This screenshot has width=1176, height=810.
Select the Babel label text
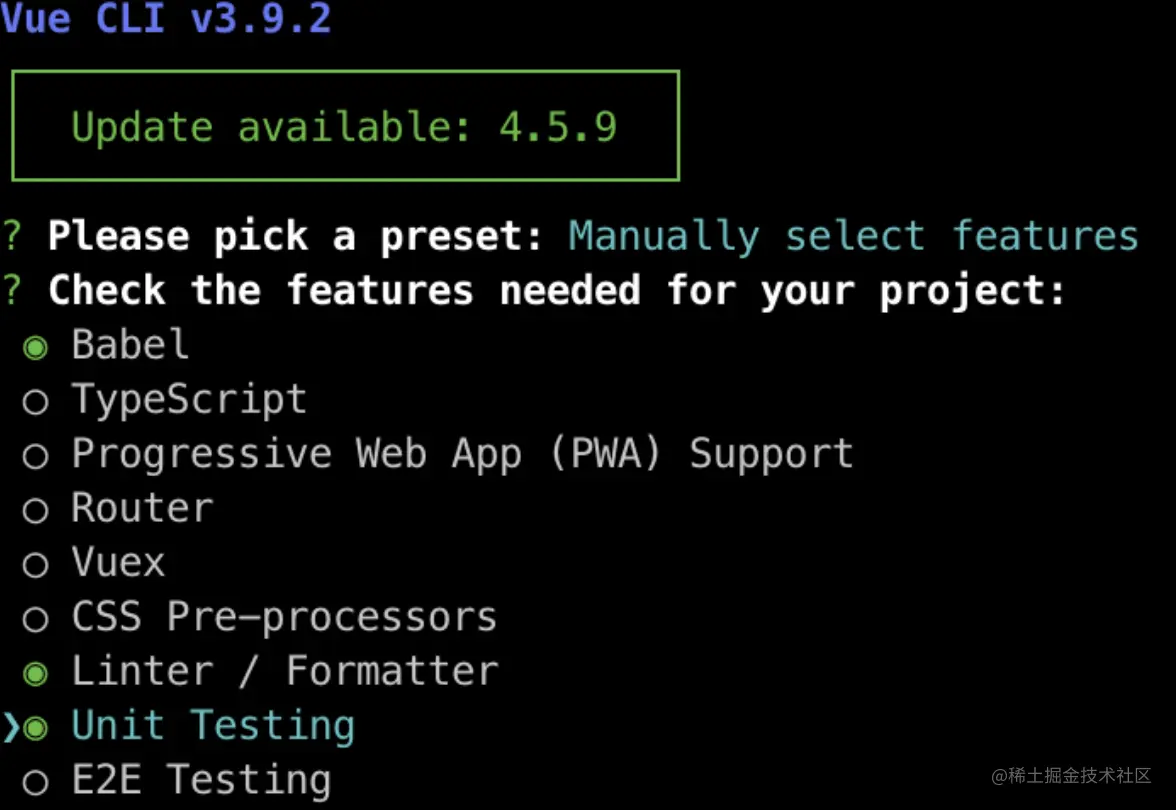130,345
